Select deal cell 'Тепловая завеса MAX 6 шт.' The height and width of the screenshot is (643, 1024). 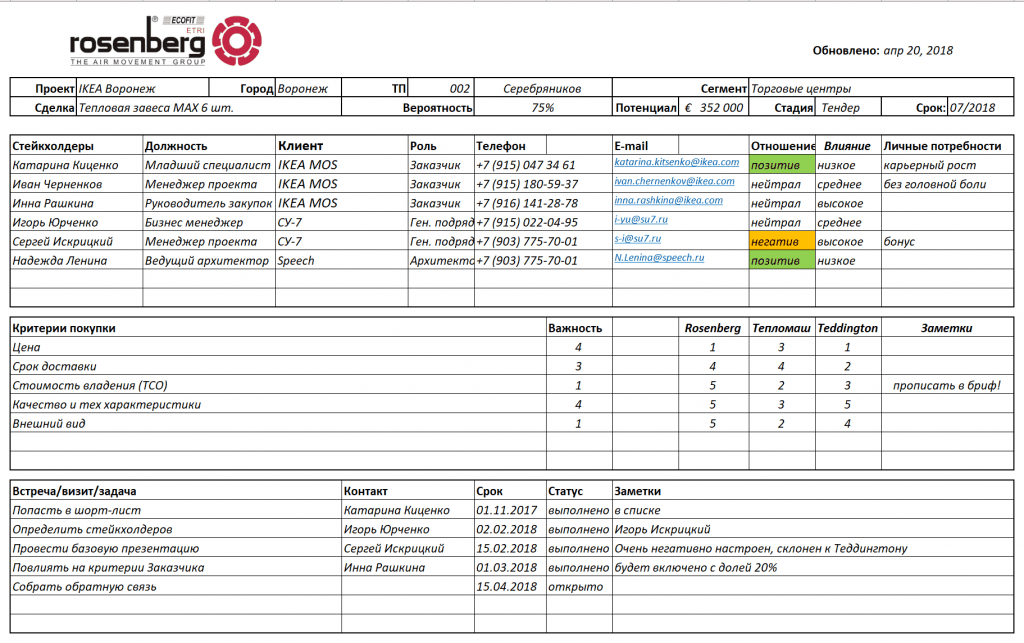(209, 108)
